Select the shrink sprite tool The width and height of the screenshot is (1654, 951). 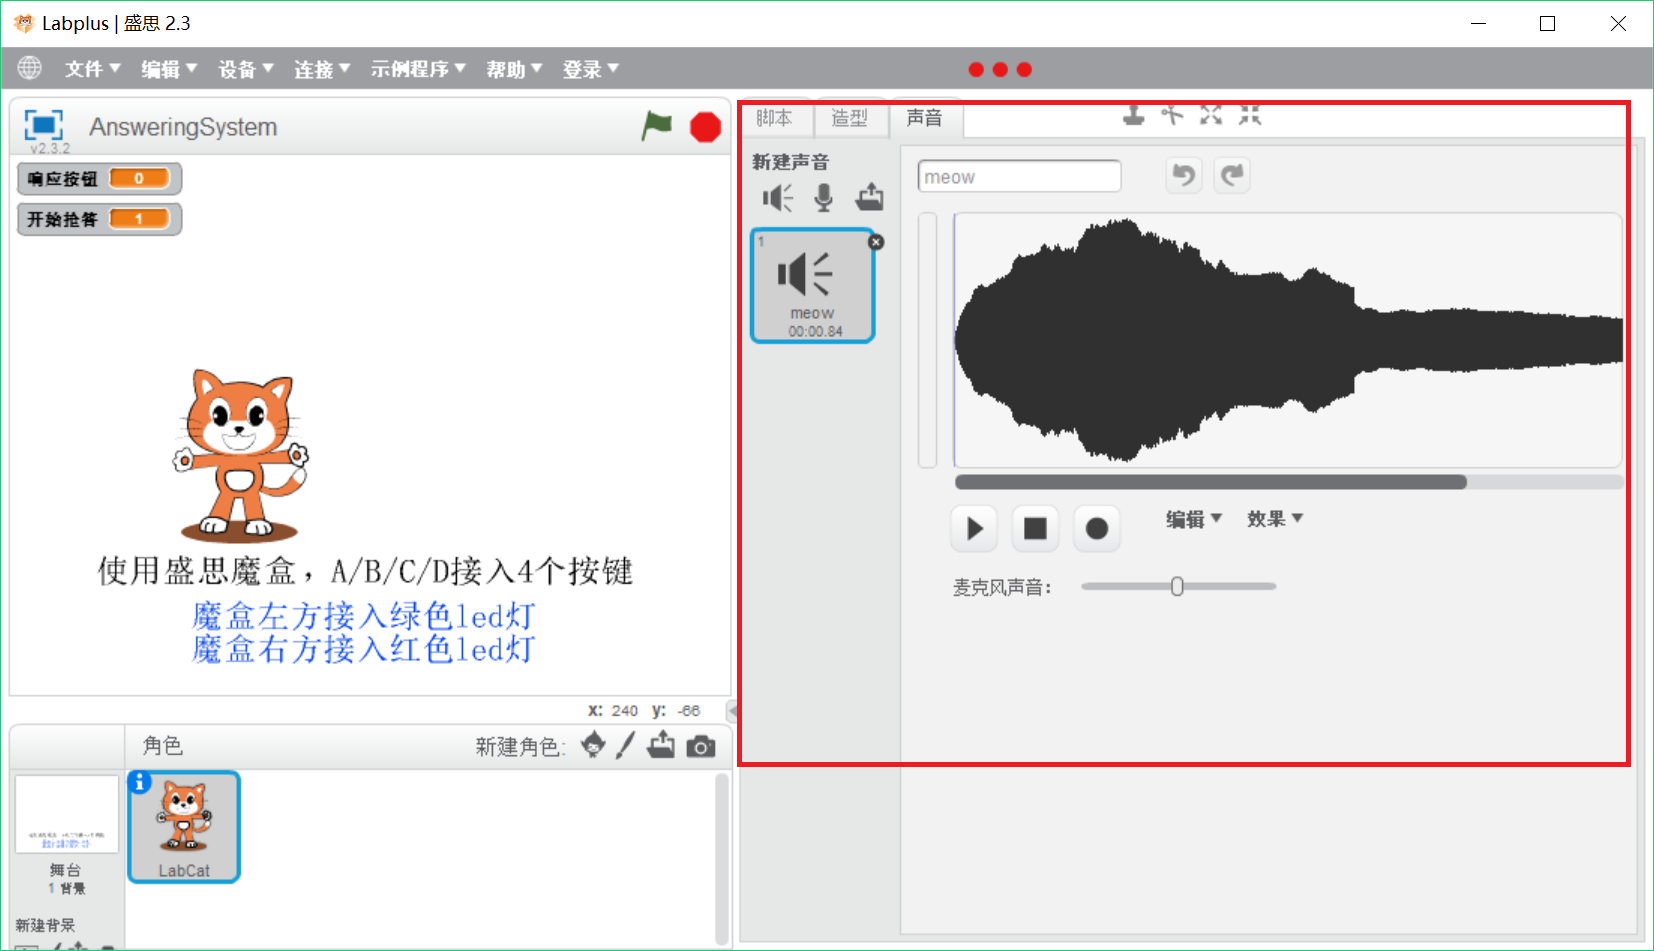click(1250, 115)
